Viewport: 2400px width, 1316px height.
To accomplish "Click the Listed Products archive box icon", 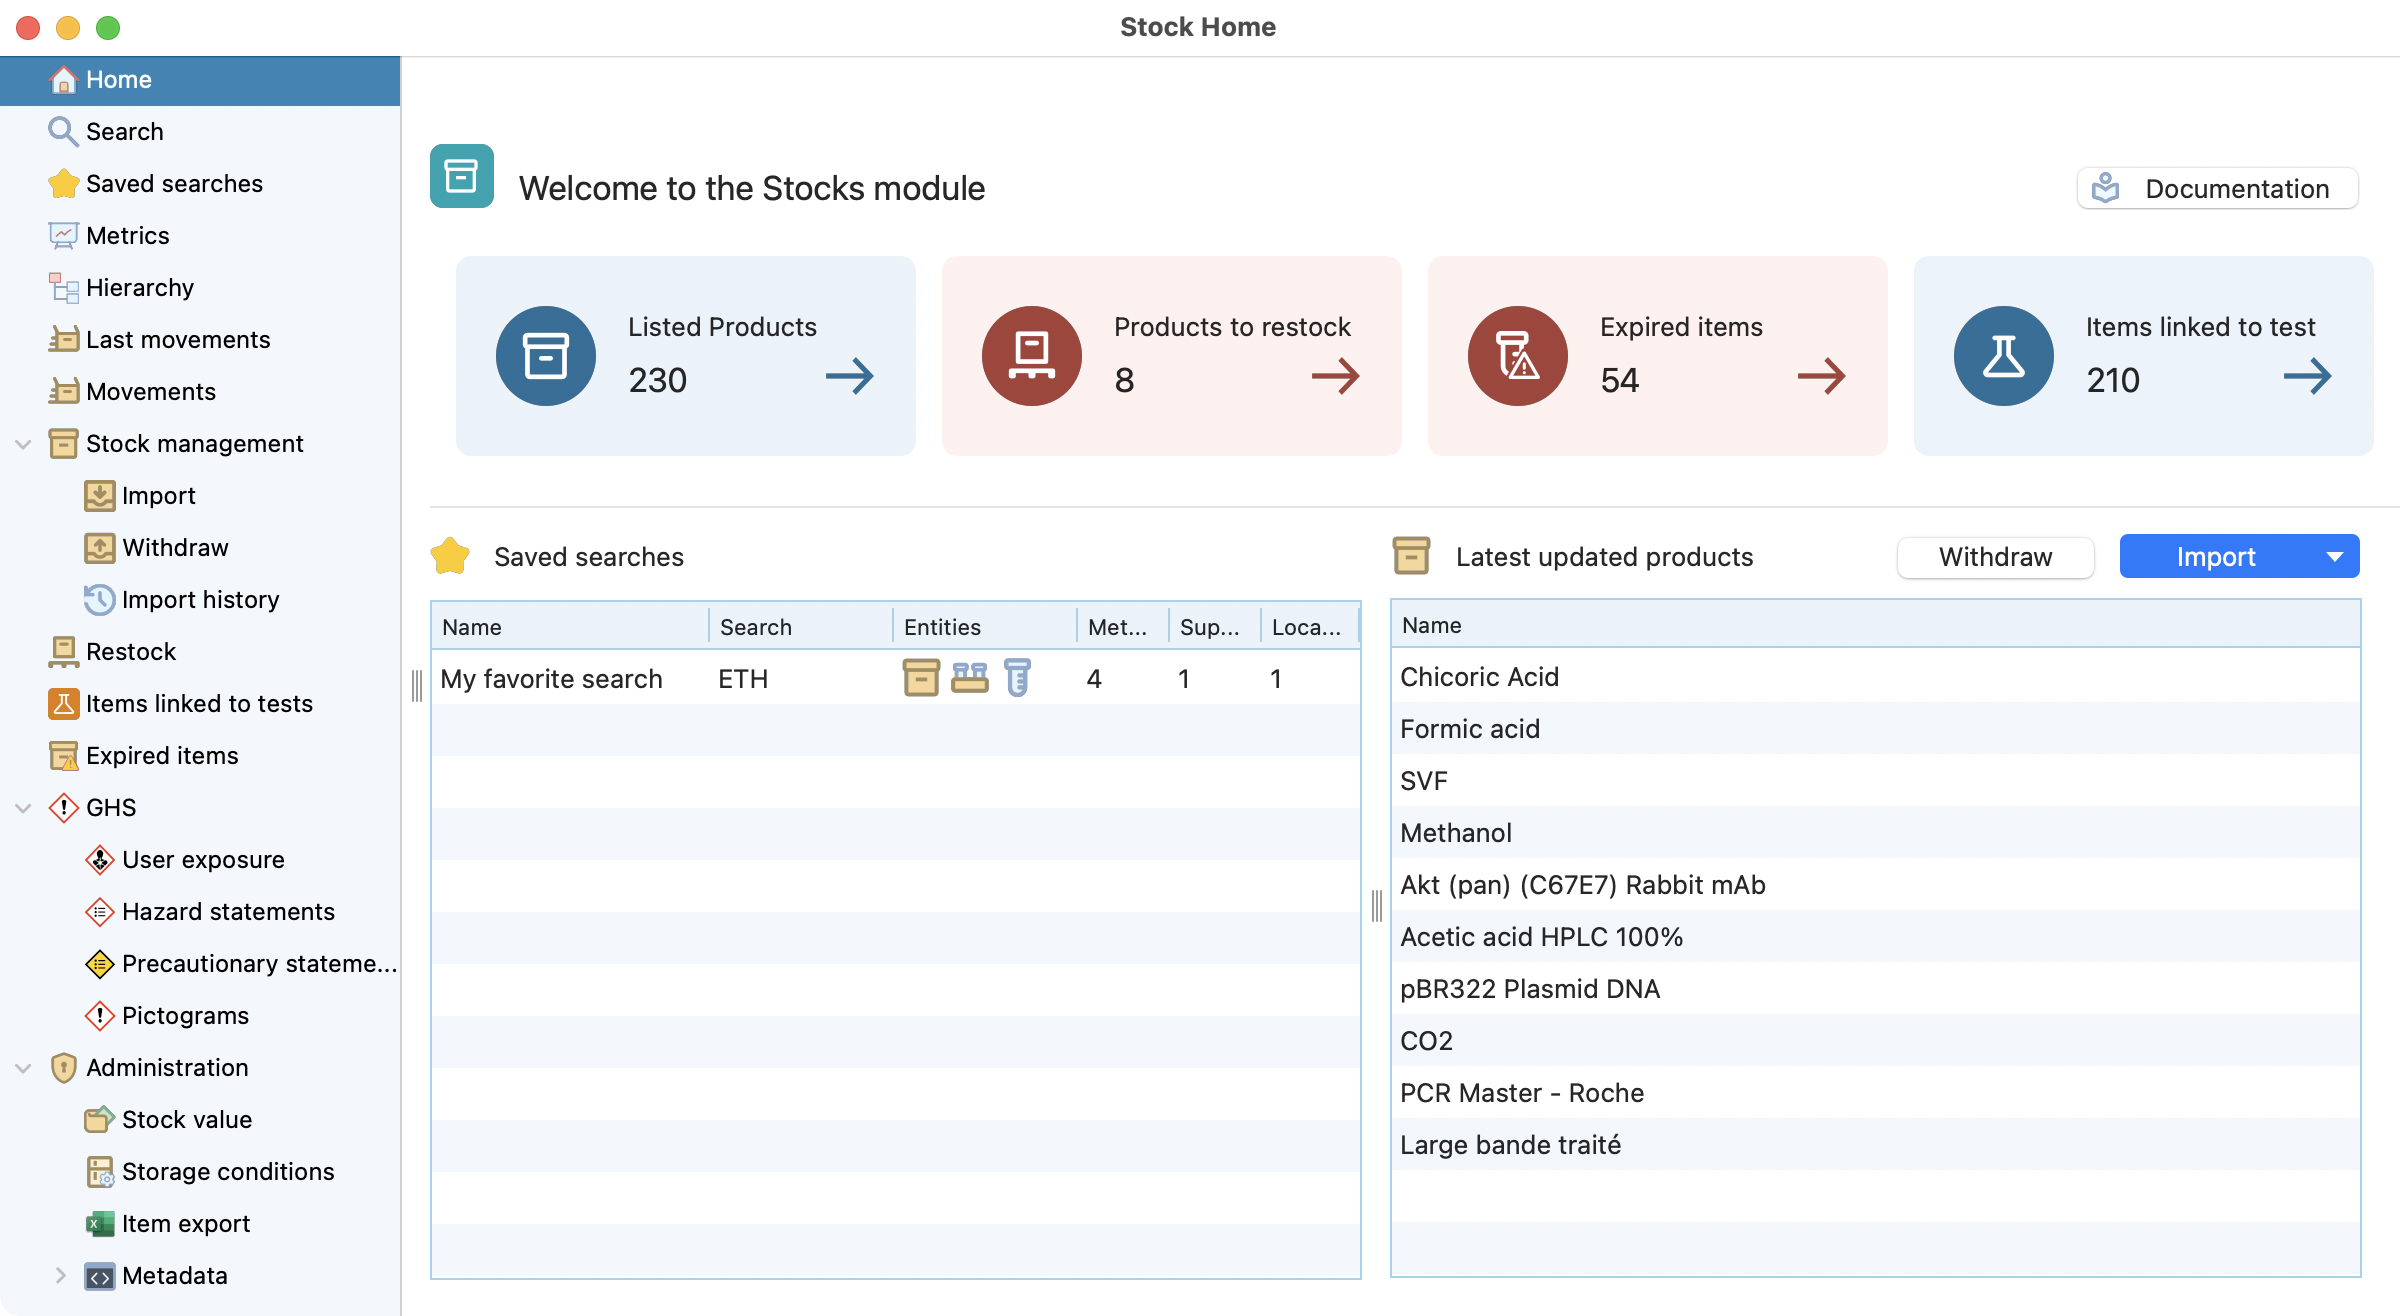I will [545, 356].
